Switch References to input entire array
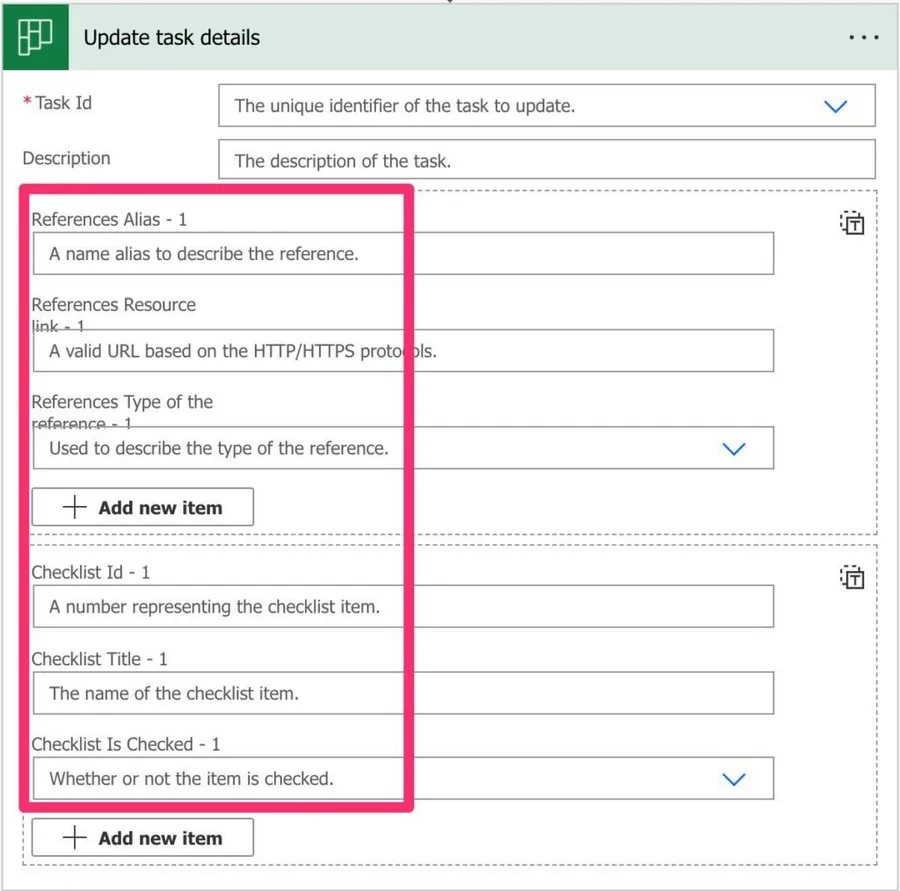The width and height of the screenshot is (900, 891). [x=851, y=224]
